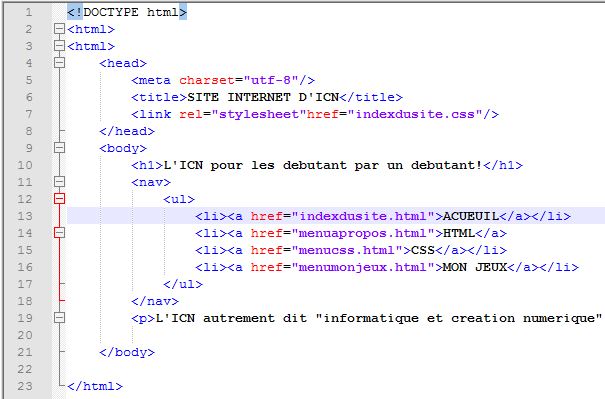Click the title text SITE INTERNET D'ICN
Viewport: 605px width, 399px height.
pos(263,97)
